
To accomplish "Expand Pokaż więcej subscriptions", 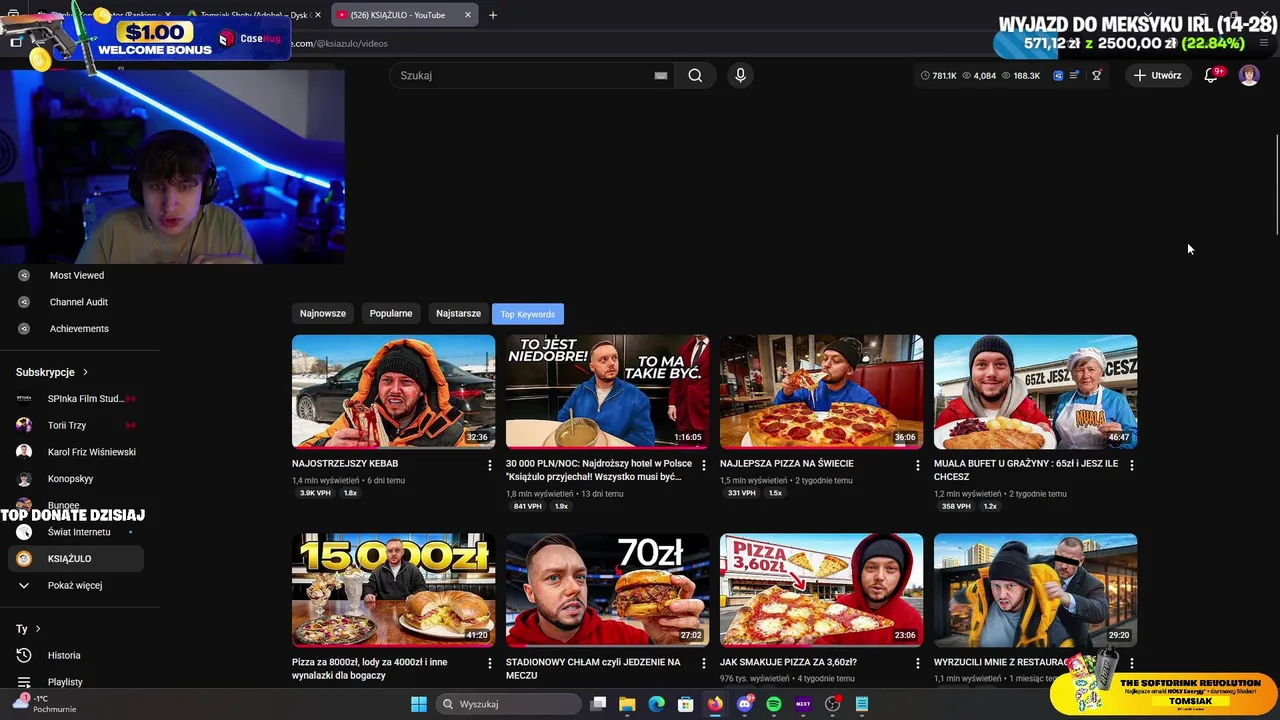I will click(76, 585).
